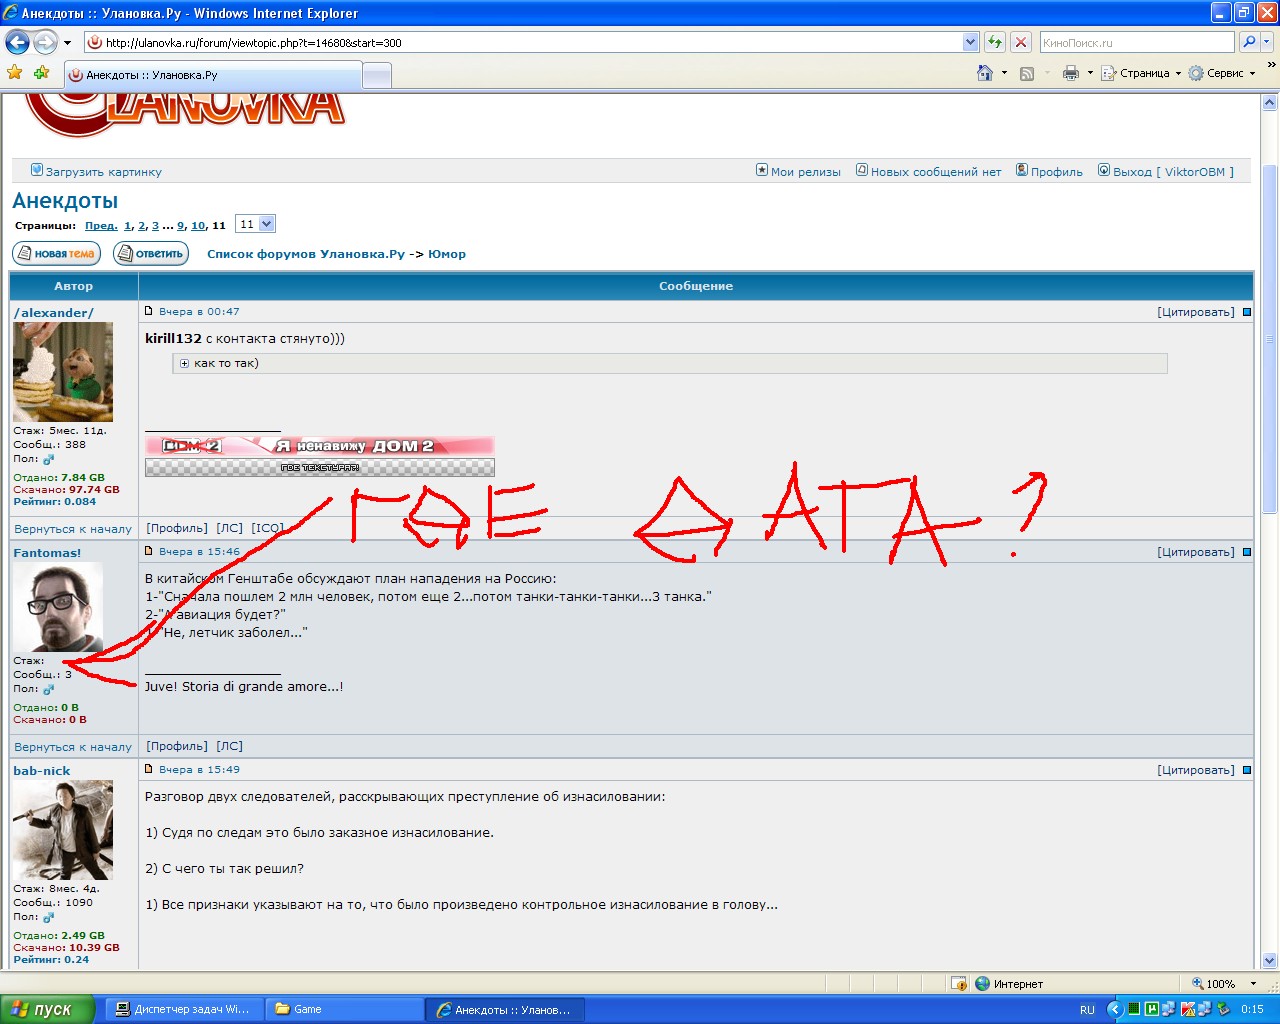1280x1024 pixels.
Task: Check messages via the Новых сообщений icon
Action: coord(862,171)
